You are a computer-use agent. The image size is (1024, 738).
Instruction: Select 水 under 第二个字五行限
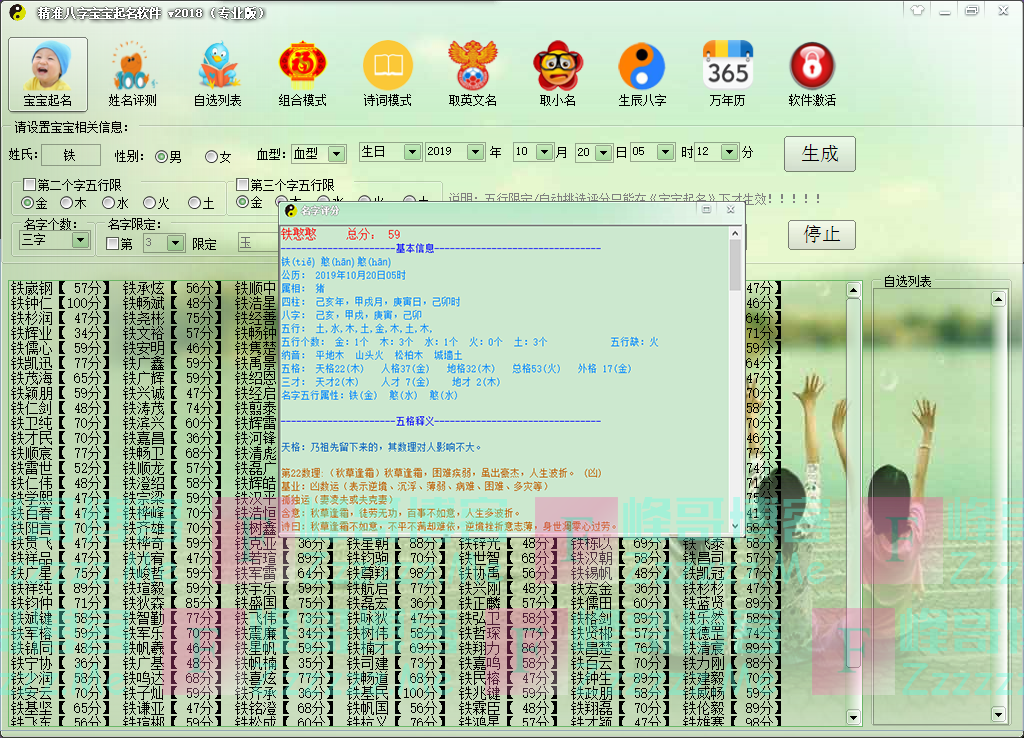108,202
